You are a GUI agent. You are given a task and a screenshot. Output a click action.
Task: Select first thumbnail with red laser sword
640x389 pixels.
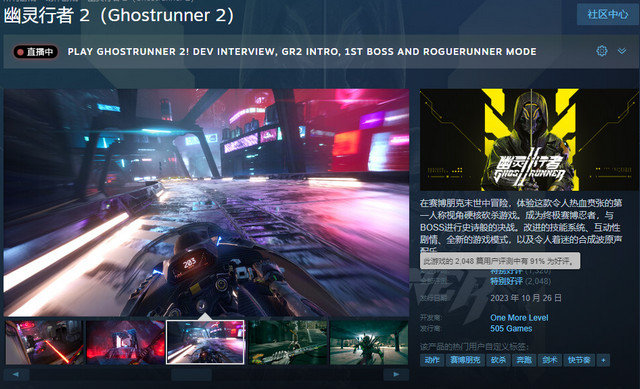(x=44, y=342)
